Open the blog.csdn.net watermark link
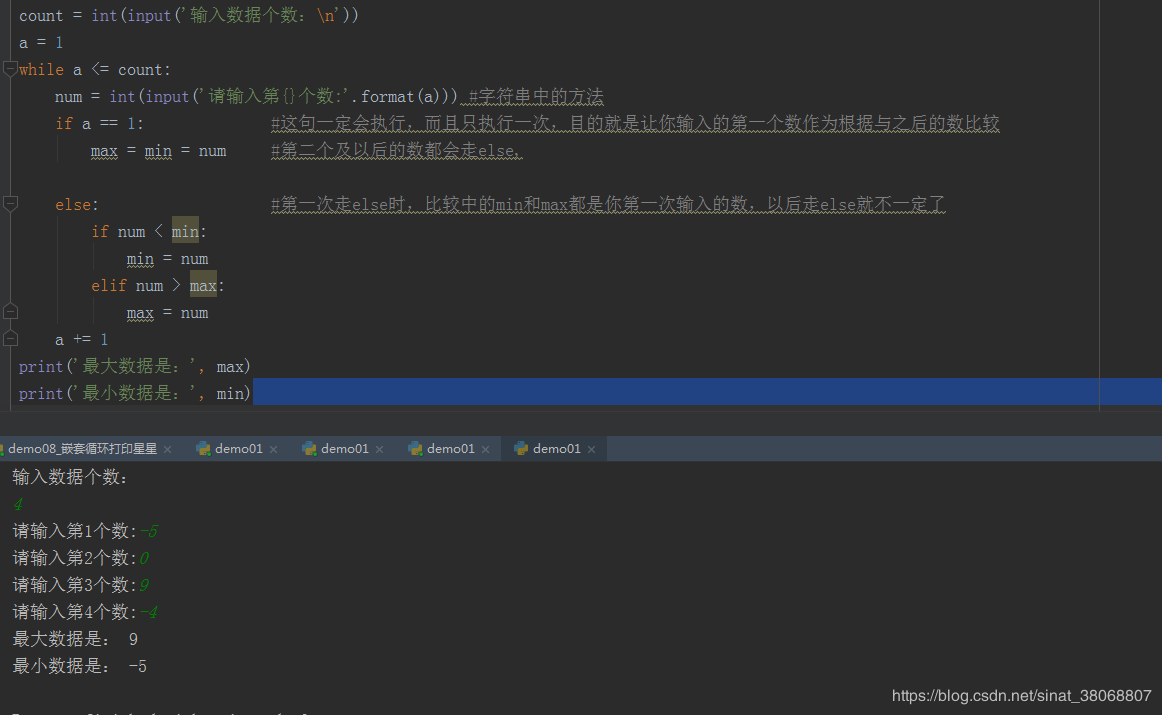The height and width of the screenshot is (715, 1162). [1021, 695]
